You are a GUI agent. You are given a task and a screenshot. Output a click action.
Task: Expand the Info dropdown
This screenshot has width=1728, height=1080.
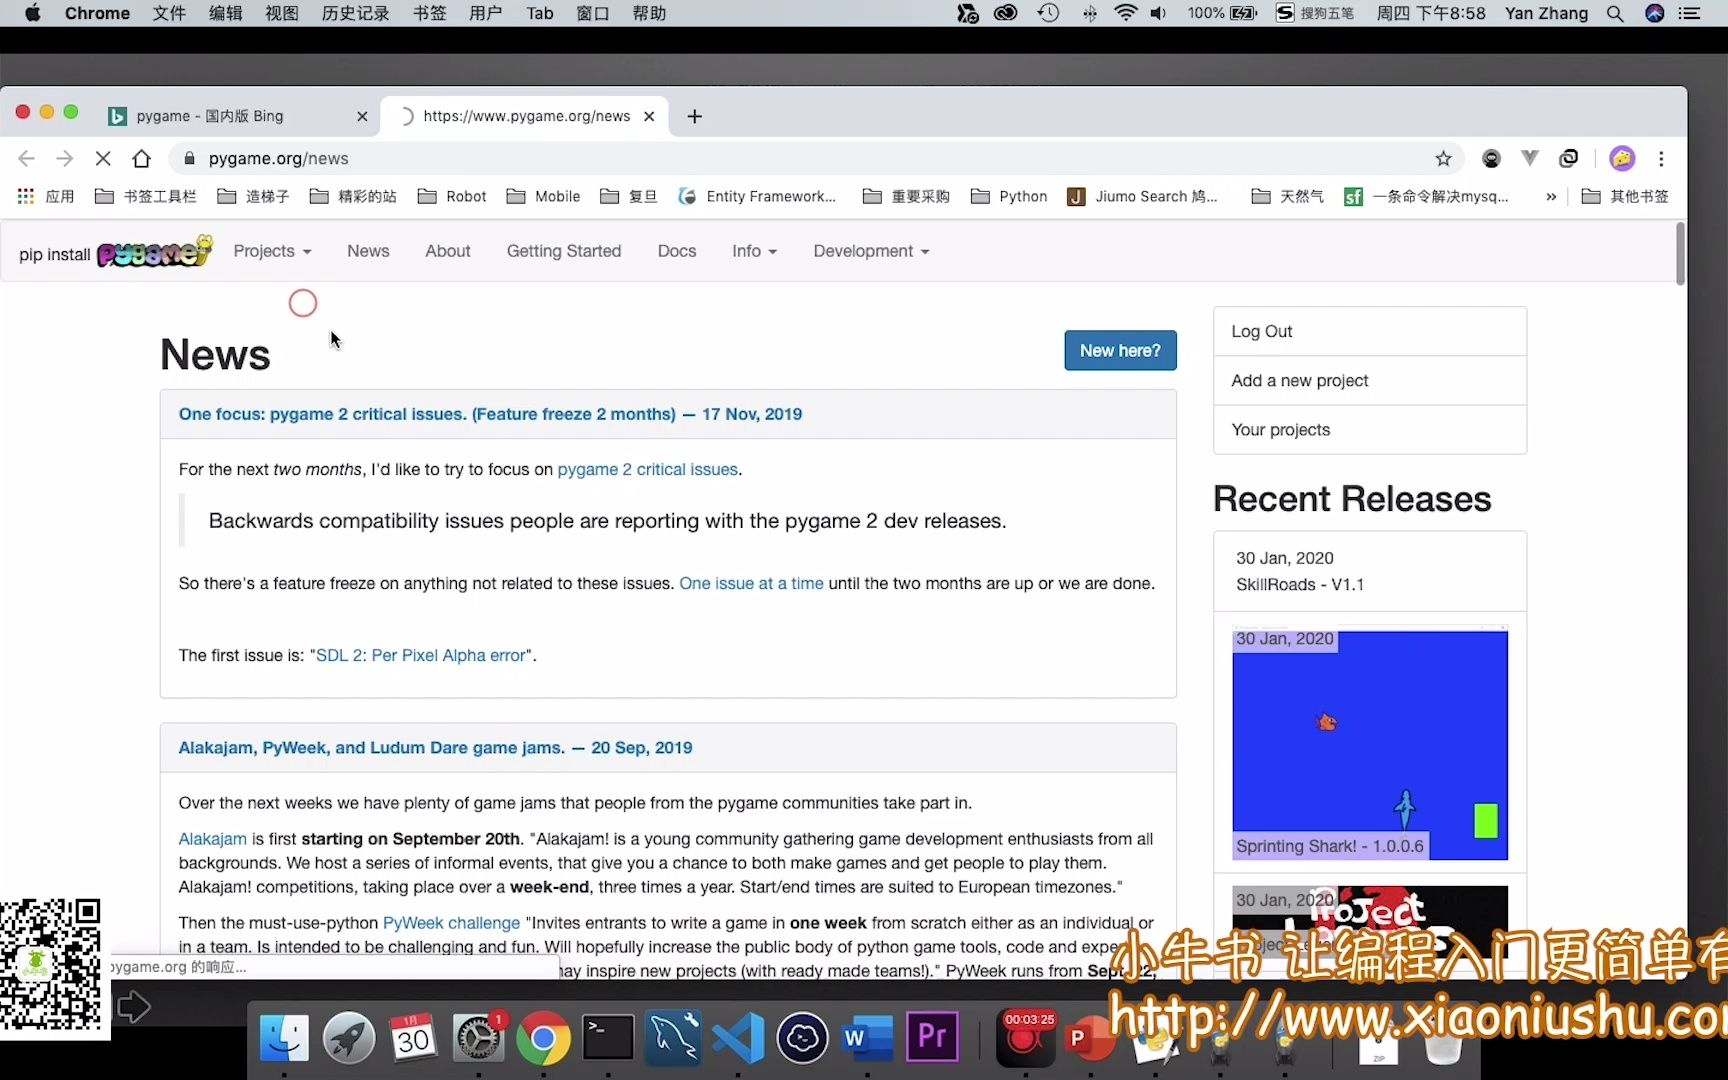(754, 251)
